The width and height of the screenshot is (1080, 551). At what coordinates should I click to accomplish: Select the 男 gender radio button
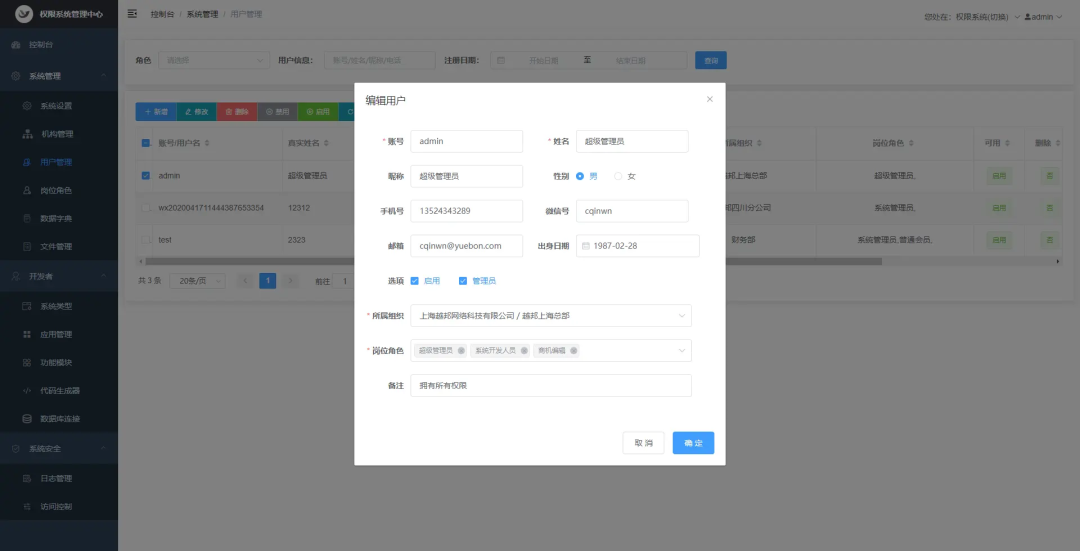tap(580, 176)
